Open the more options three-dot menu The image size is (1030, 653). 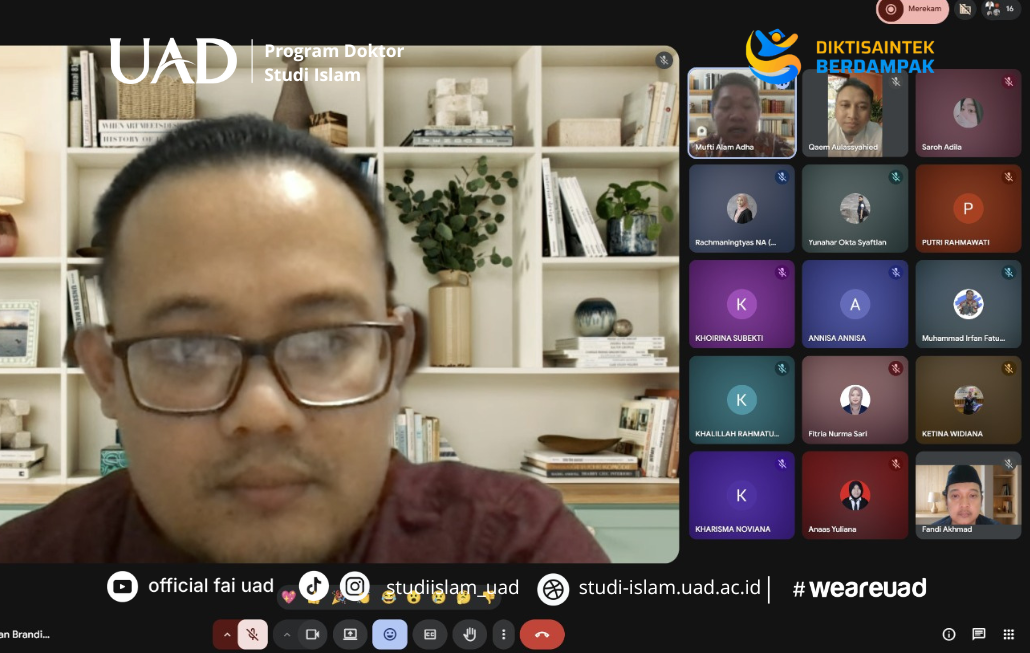tap(504, 634)
